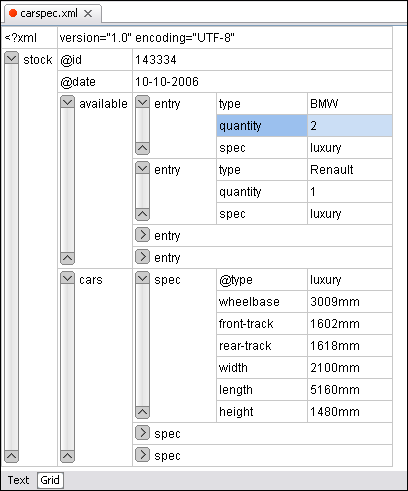
Task: Click the 10-10-2006 date value
Action: pyautogui.click(x=262, y=82)
